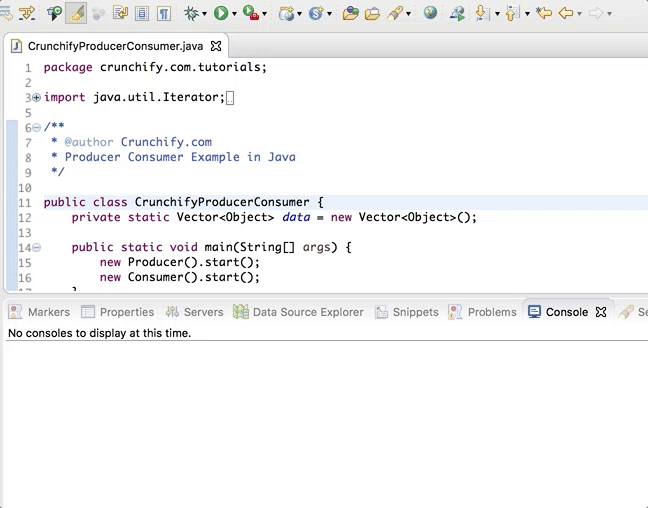Collapse the main method fold marker
This screenshot has width=648, height=508.
37,247
